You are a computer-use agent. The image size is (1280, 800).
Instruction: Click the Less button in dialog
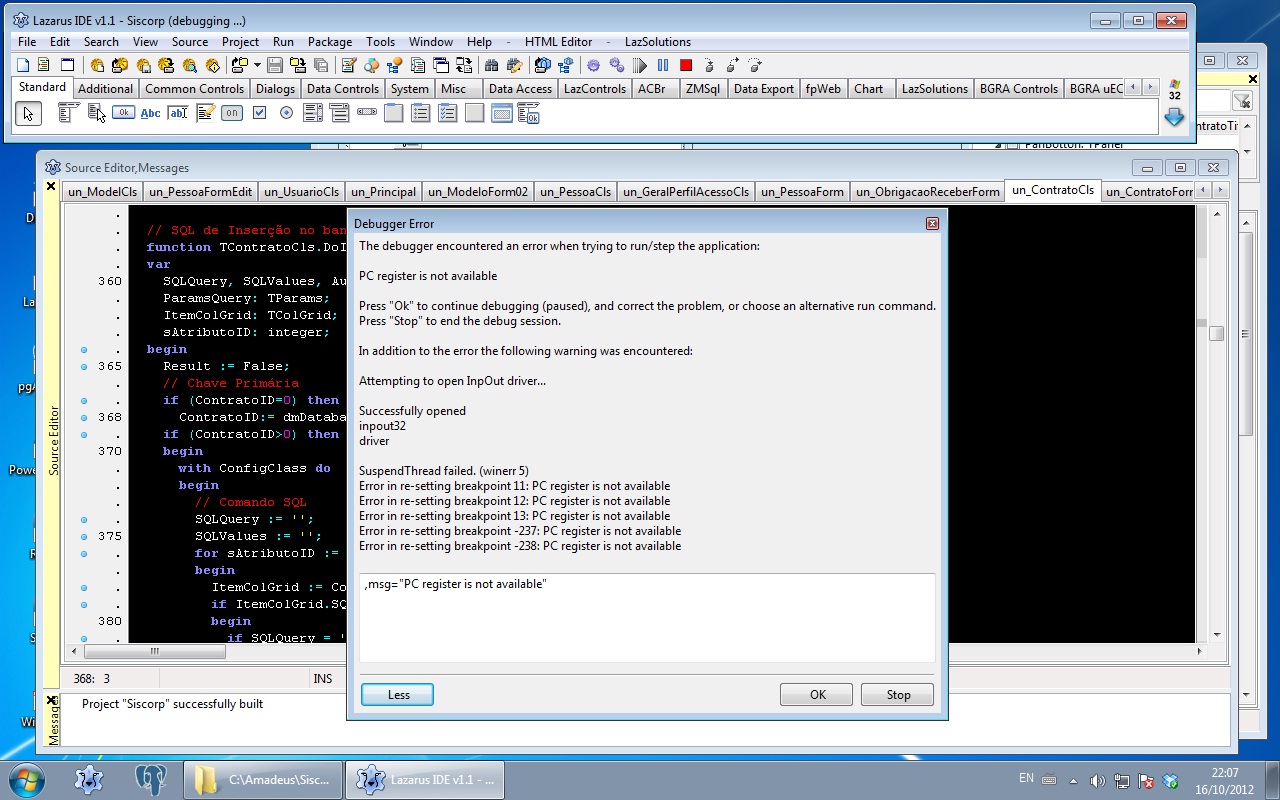[x=398, y=695]
